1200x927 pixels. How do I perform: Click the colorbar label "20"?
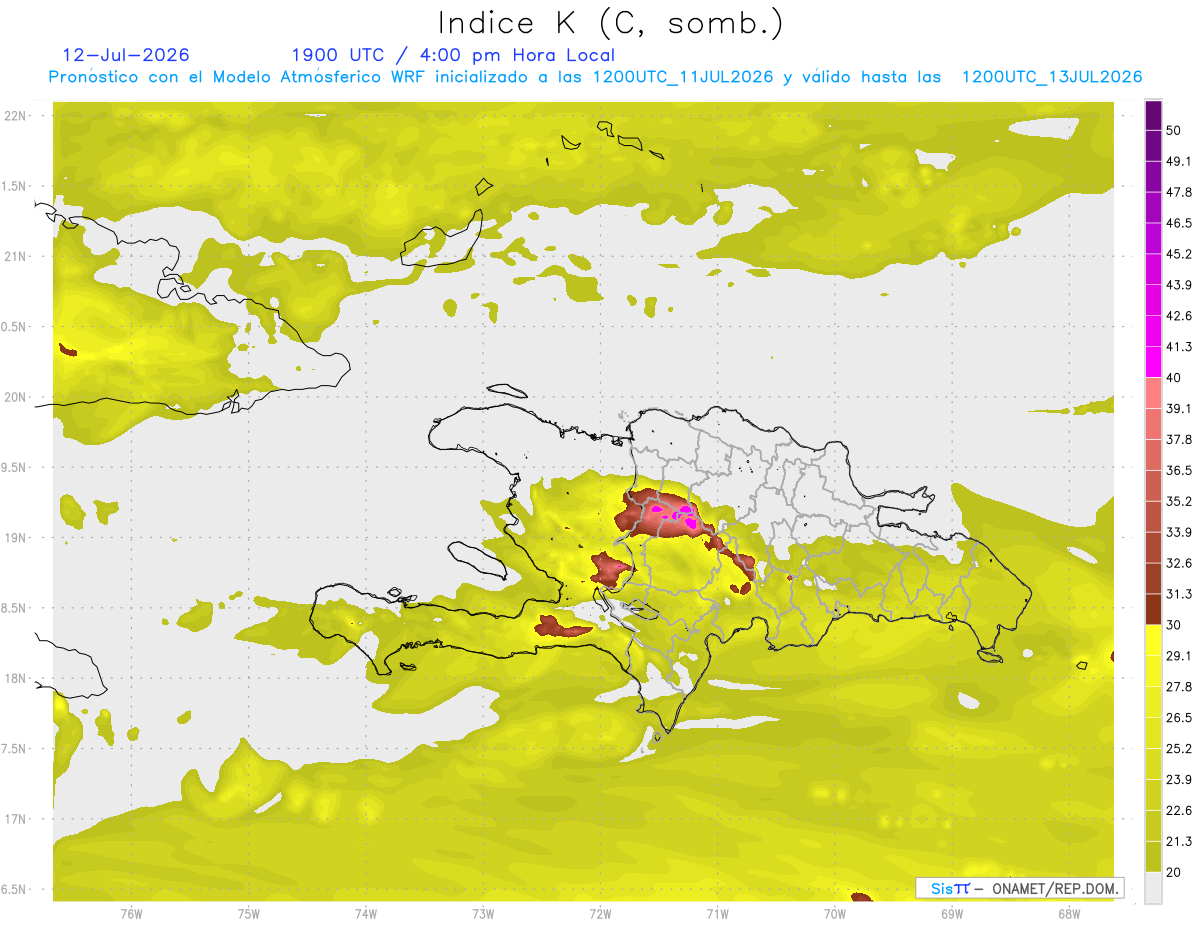(1175, 871)
